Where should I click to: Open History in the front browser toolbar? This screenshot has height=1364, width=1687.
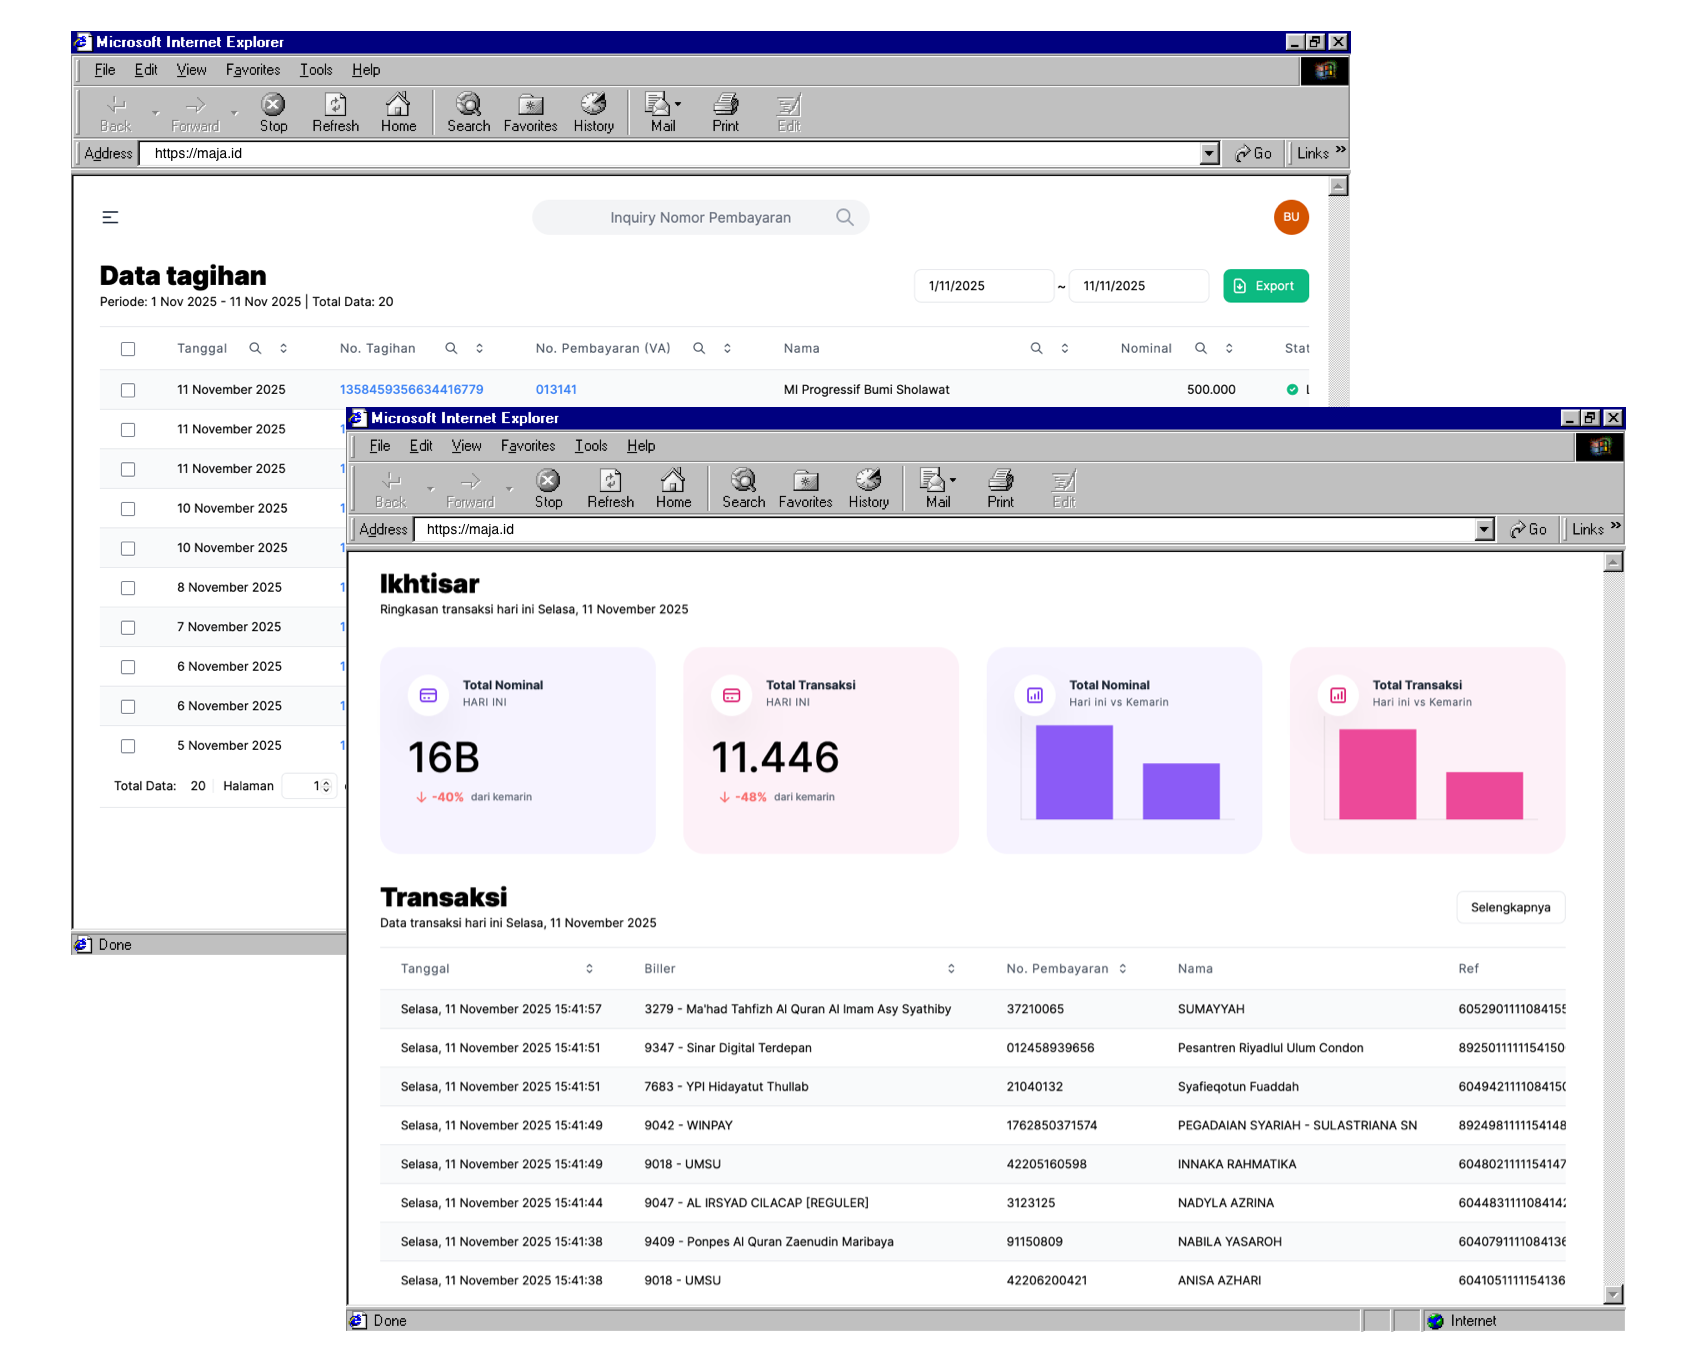click(868, 488)
